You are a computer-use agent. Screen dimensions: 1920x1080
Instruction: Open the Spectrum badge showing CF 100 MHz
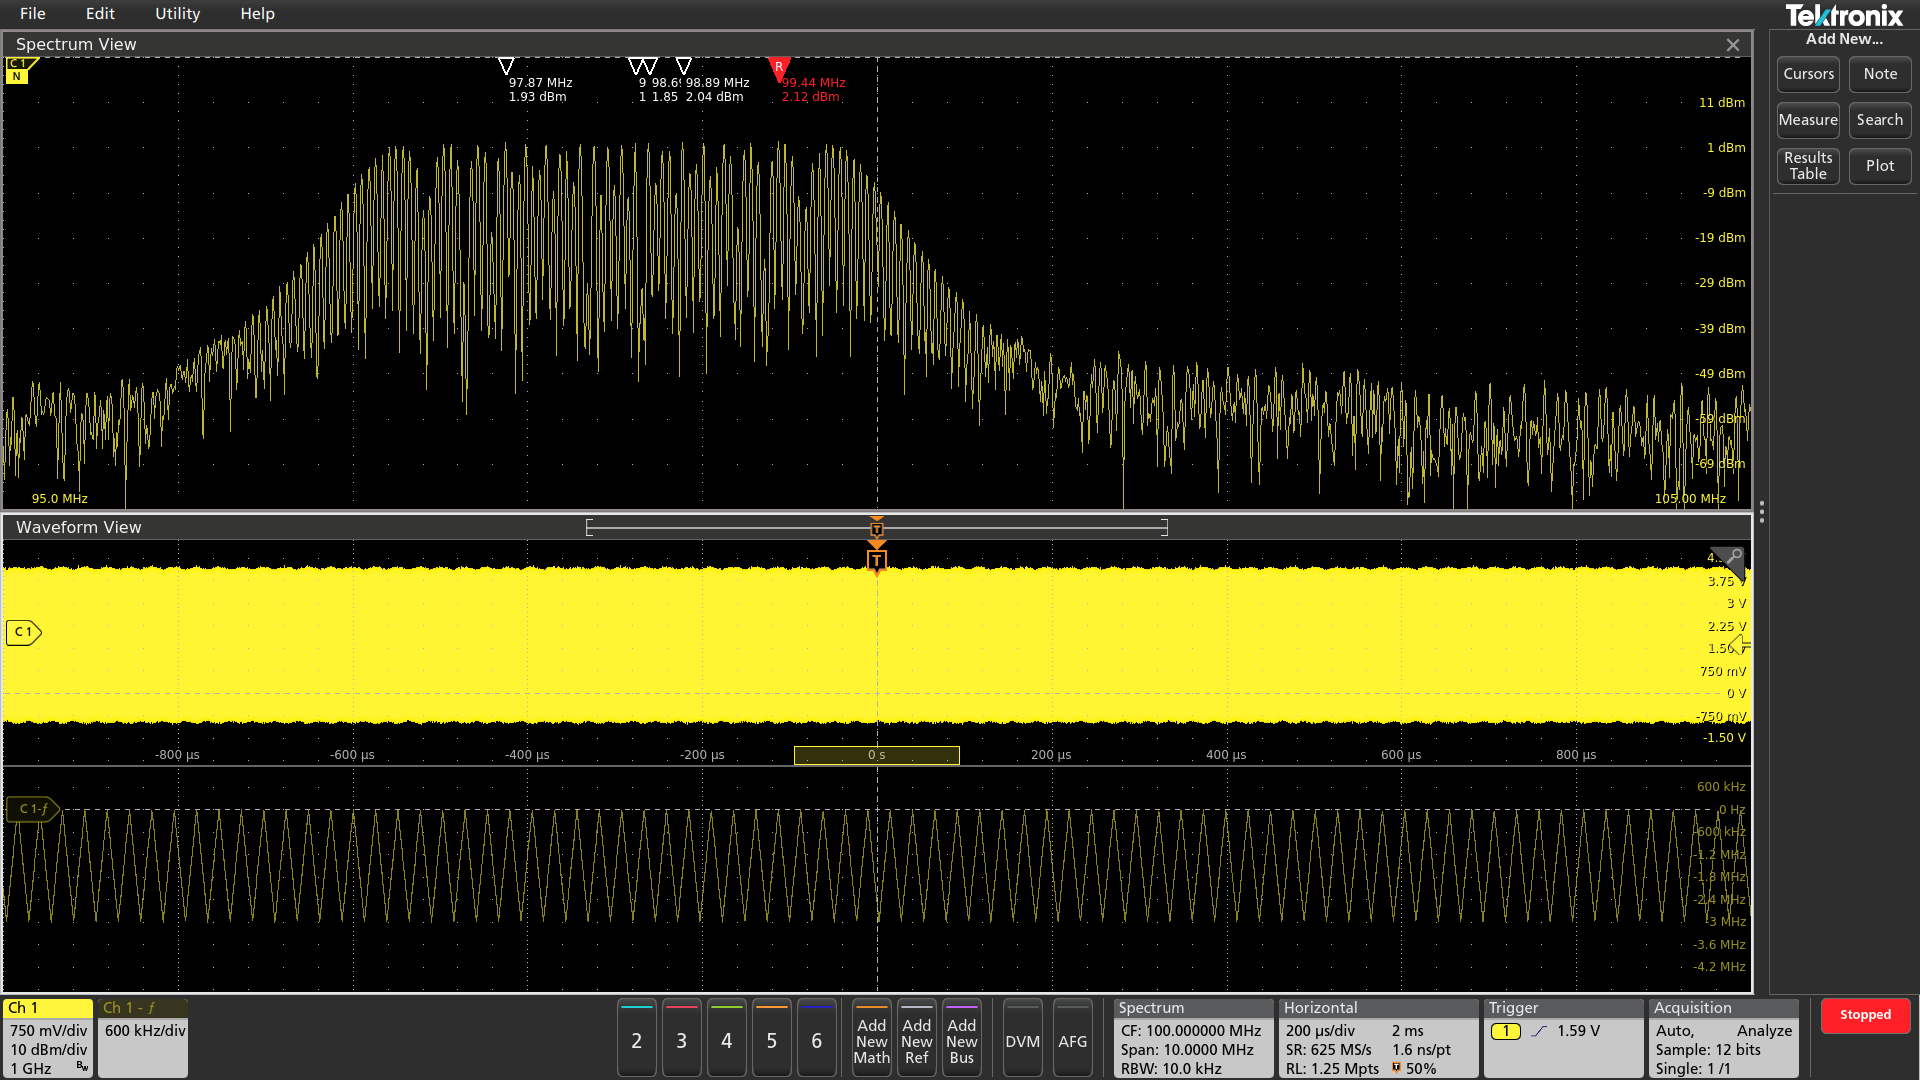pyautogui.click(x=1192, y=1039)
